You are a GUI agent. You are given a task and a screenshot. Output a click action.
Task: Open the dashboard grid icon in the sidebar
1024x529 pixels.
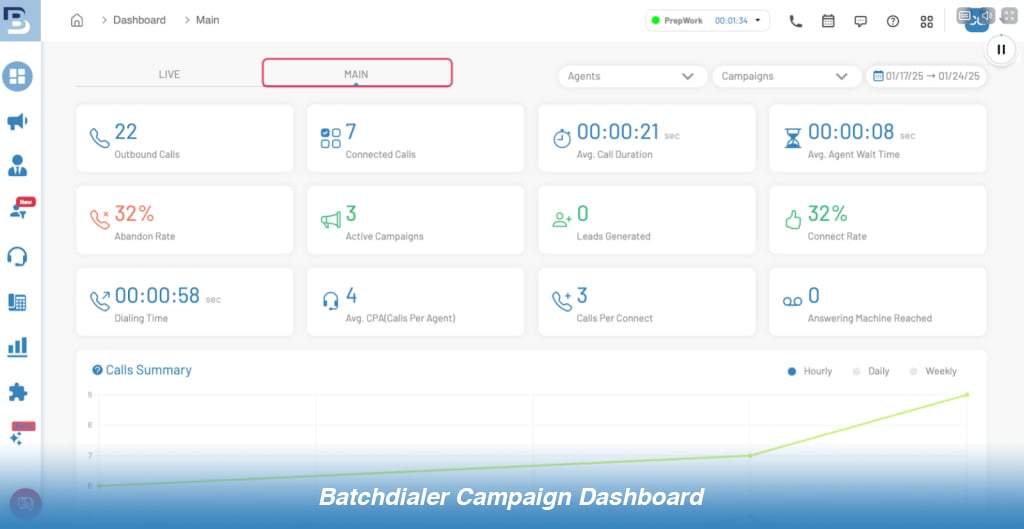(x=18, y=76)
